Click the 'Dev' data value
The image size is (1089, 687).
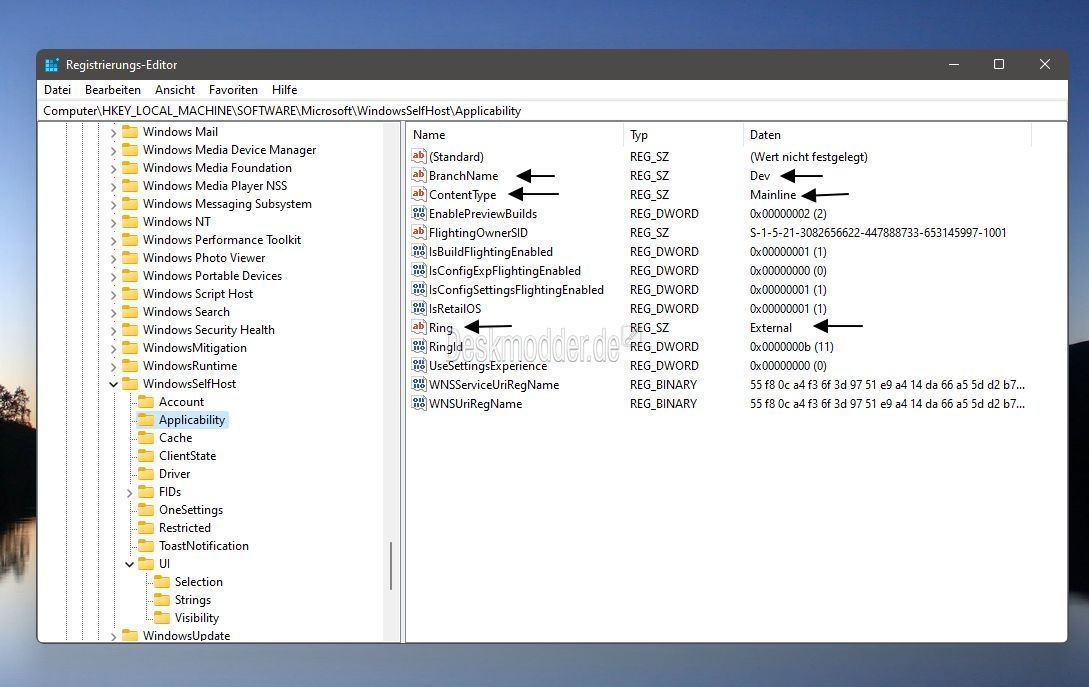tap(760, 176)
